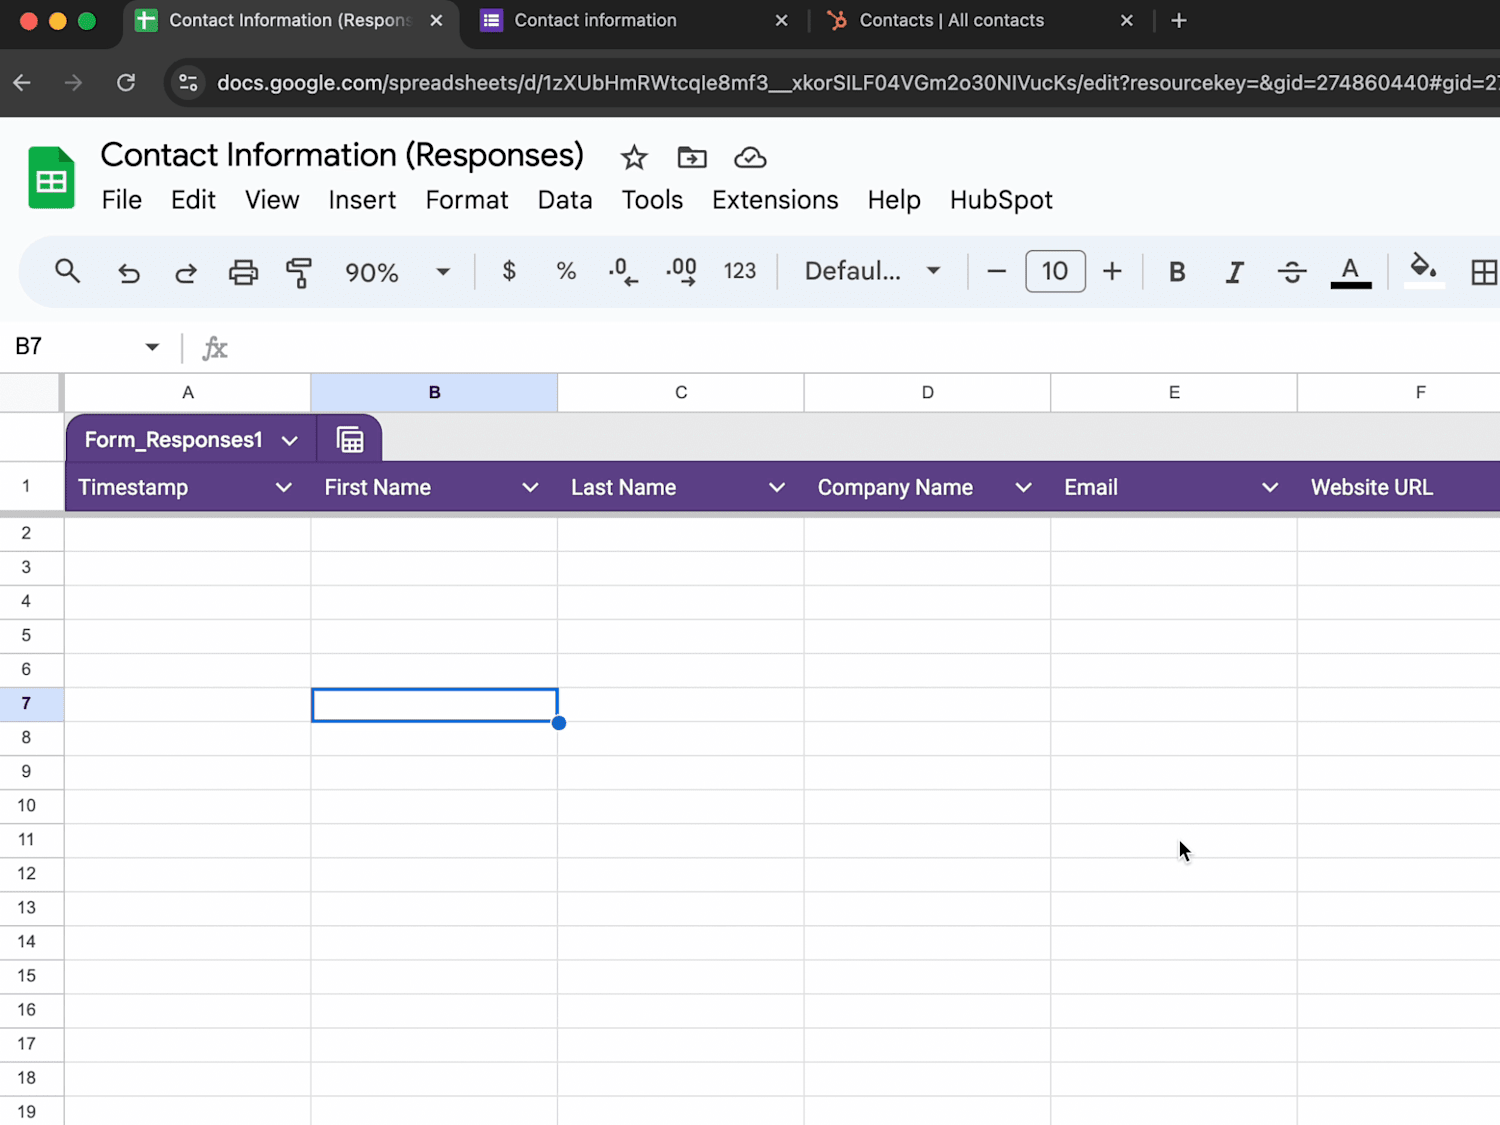The width and height of the screenshot is (1500, 1125).
Task: Reload the current page
Action: pyautogui.click(x=126, y=83)
